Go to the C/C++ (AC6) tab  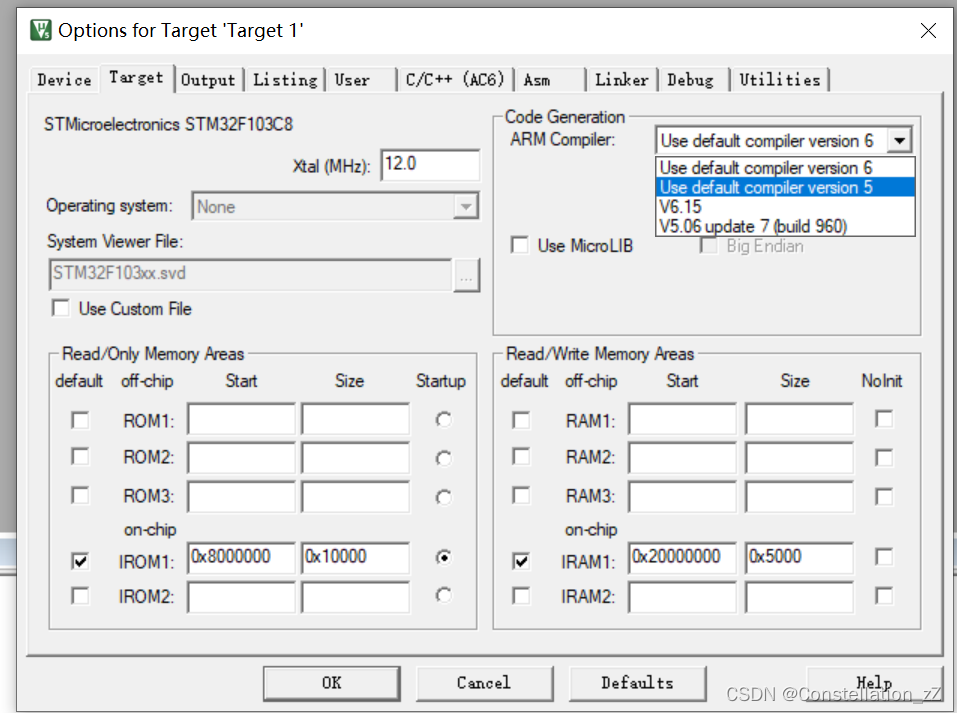coord(455,80)
